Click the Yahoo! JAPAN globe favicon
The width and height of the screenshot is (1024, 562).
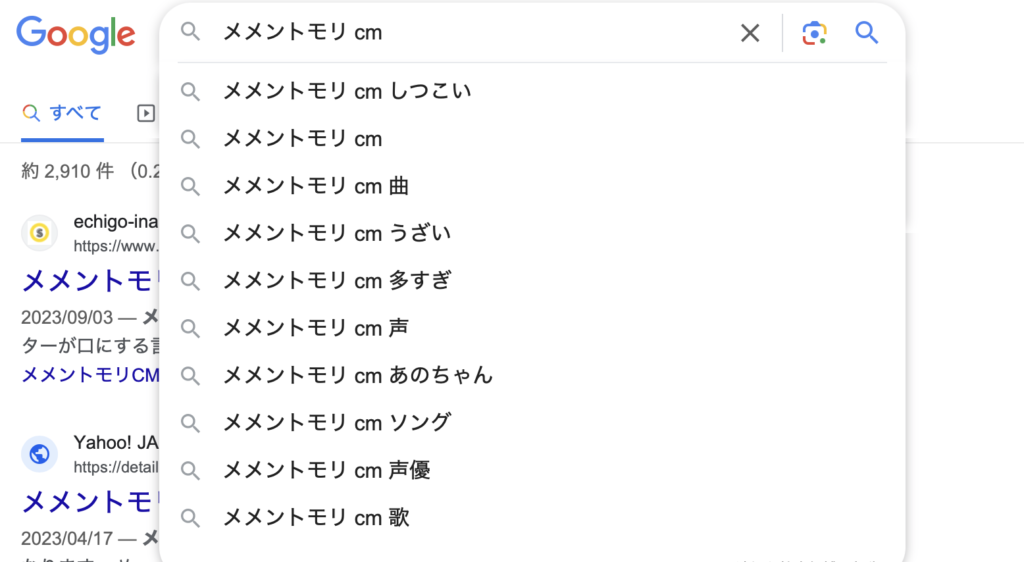pyautogui.click(x=39, y=454)
